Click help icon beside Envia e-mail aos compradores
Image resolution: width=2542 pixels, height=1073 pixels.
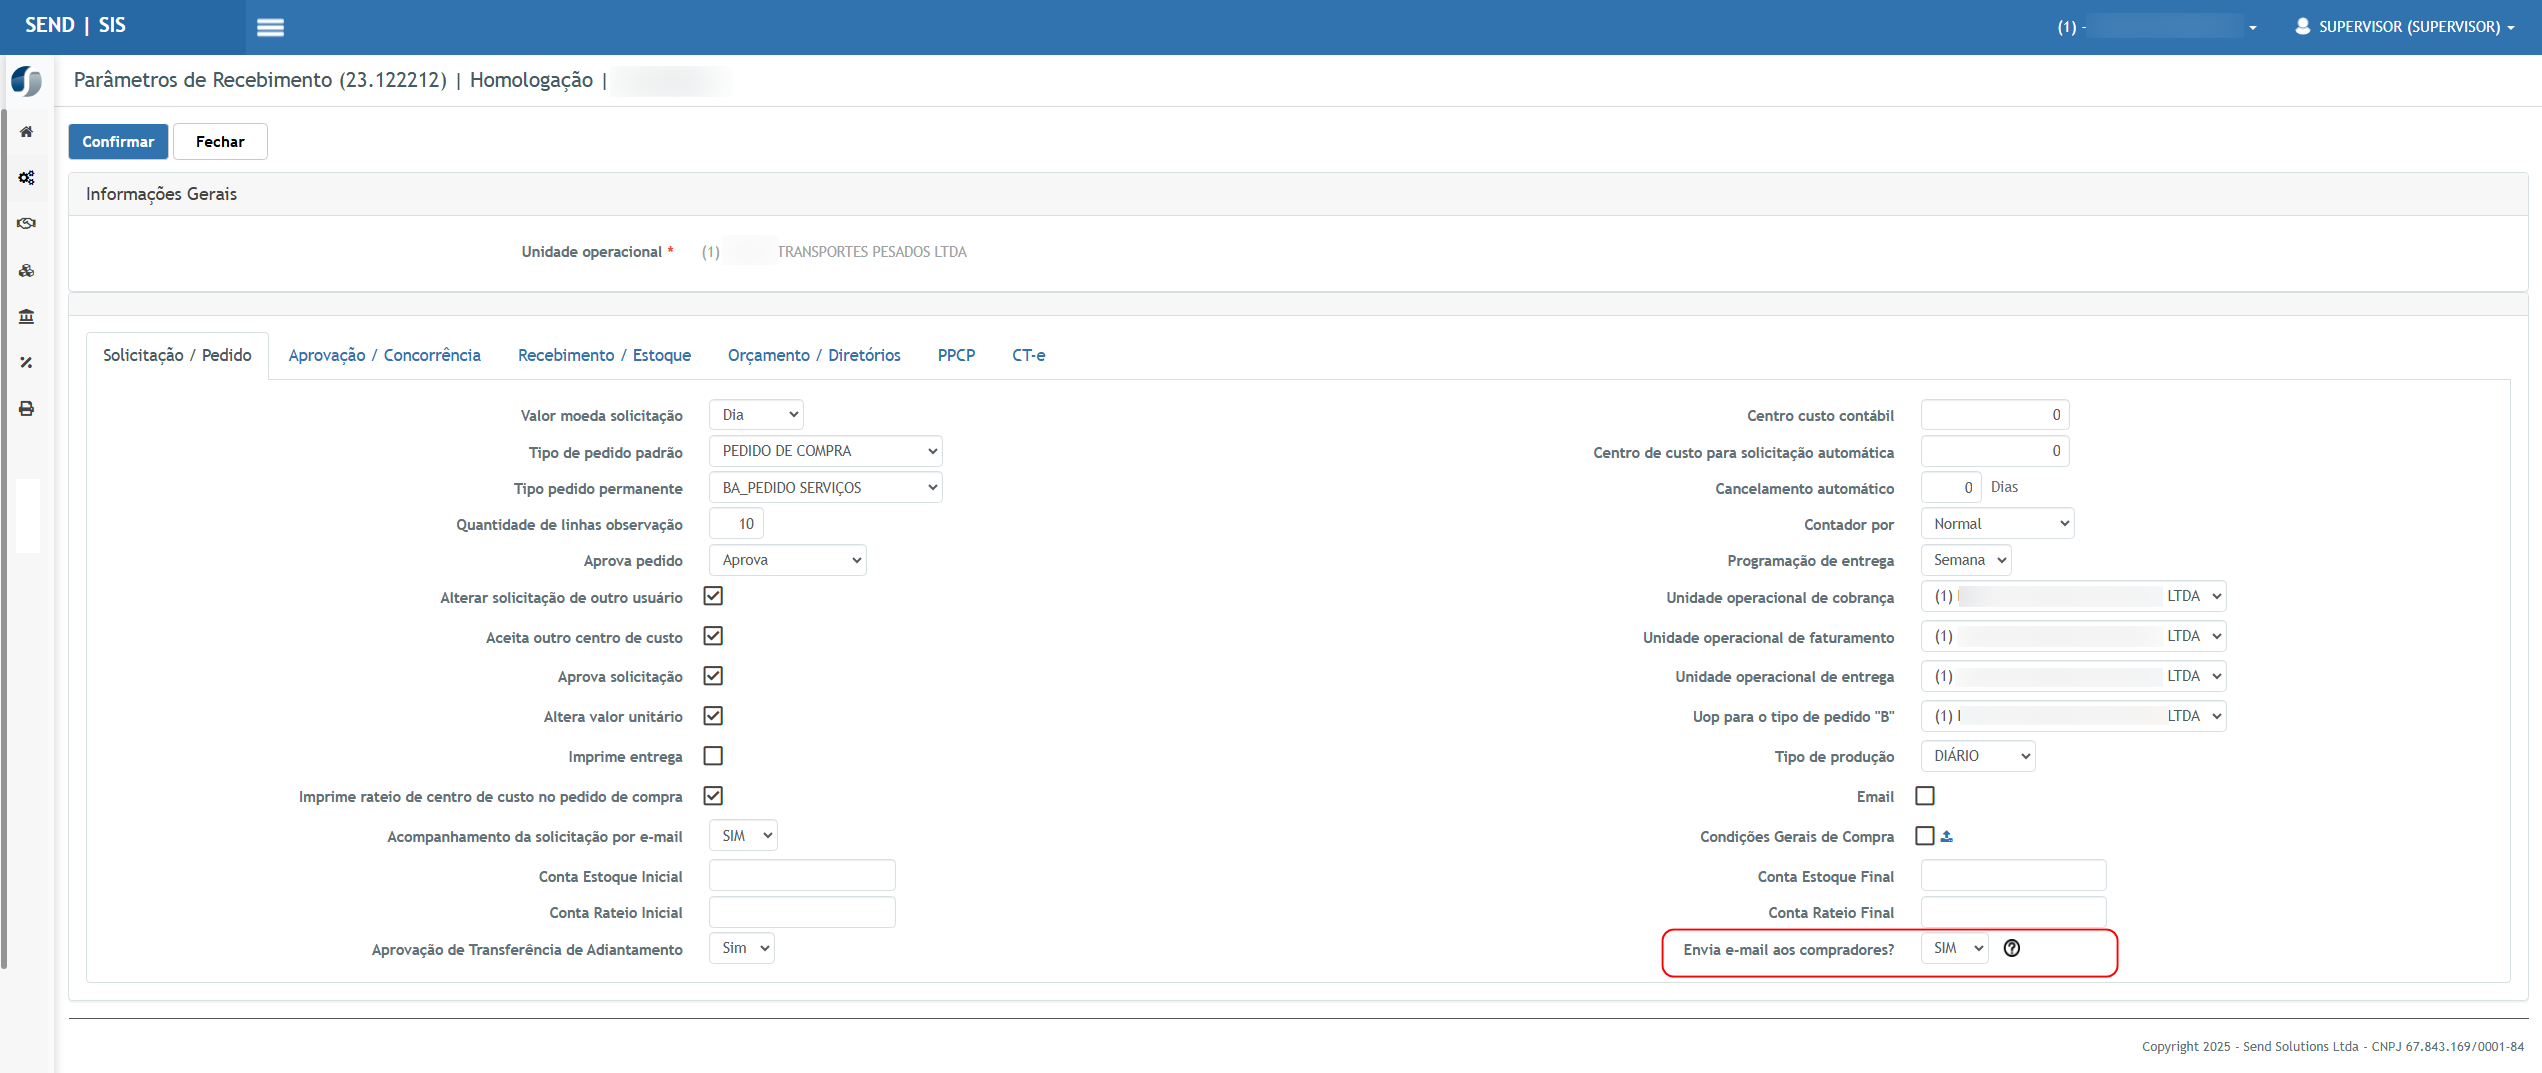pyautogui.click(x=2012, y=948)
